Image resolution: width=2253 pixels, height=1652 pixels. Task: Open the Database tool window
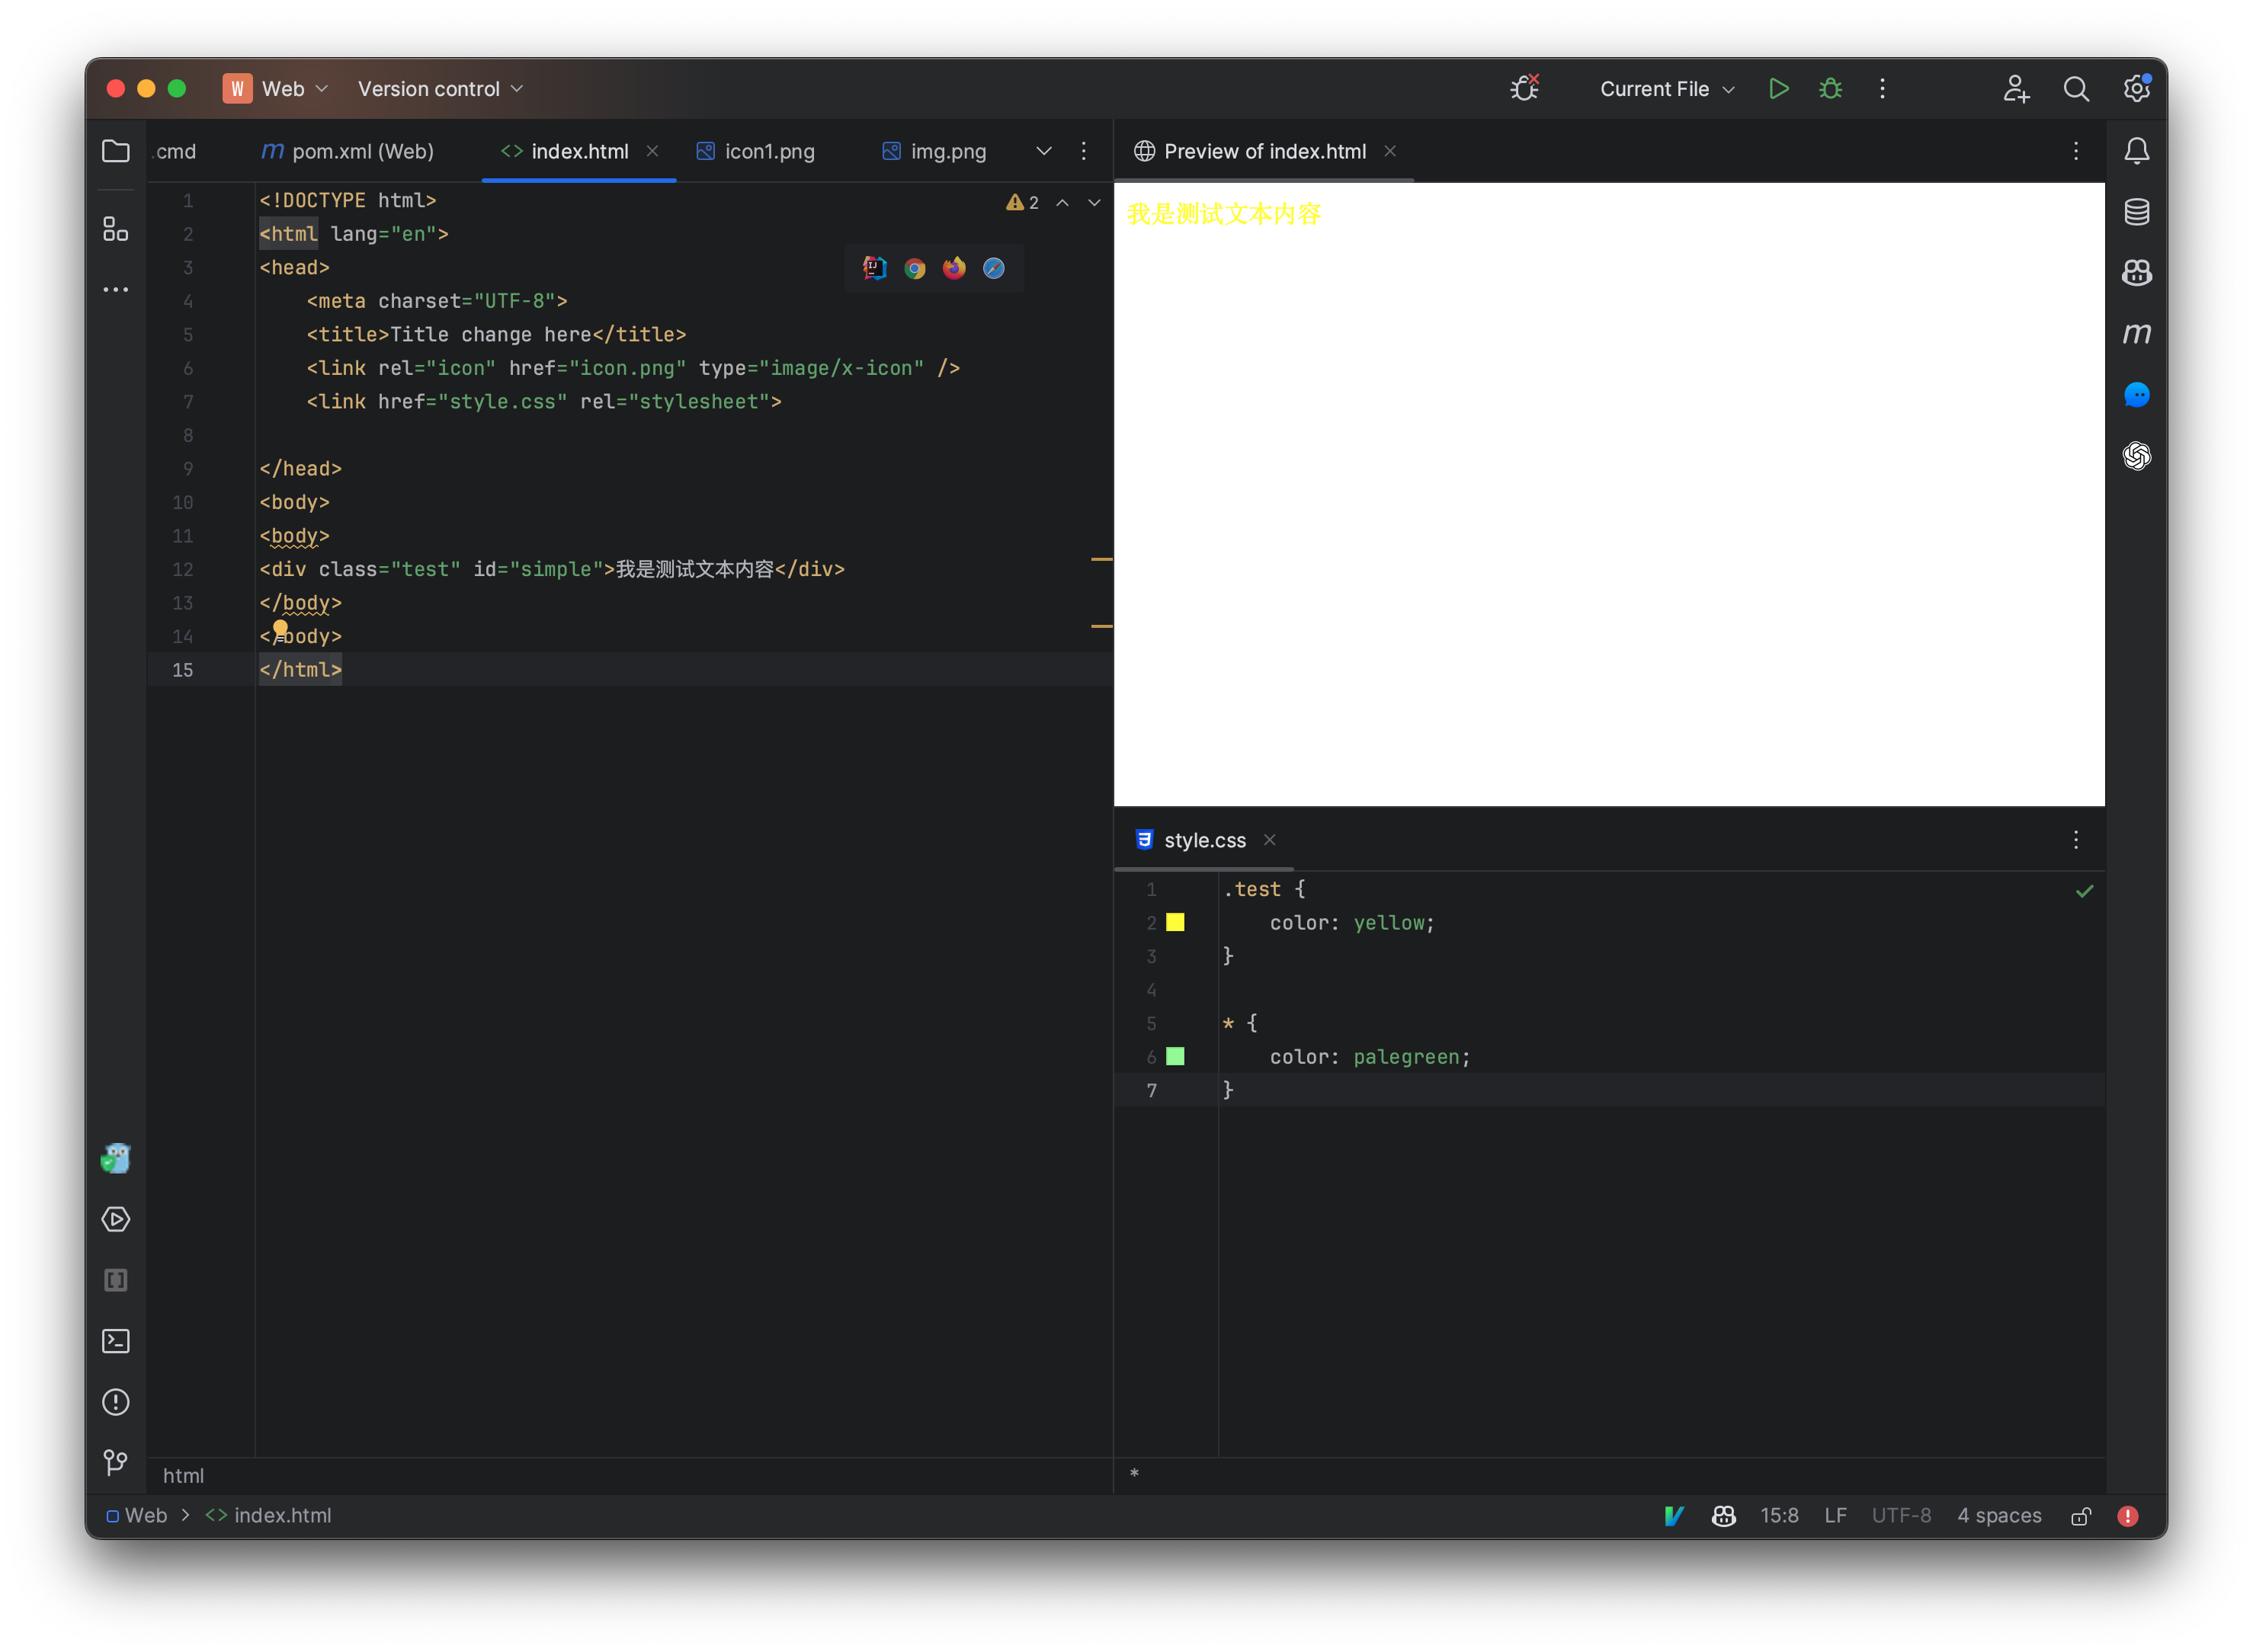pyautogui.click(x=2137, y=211)
